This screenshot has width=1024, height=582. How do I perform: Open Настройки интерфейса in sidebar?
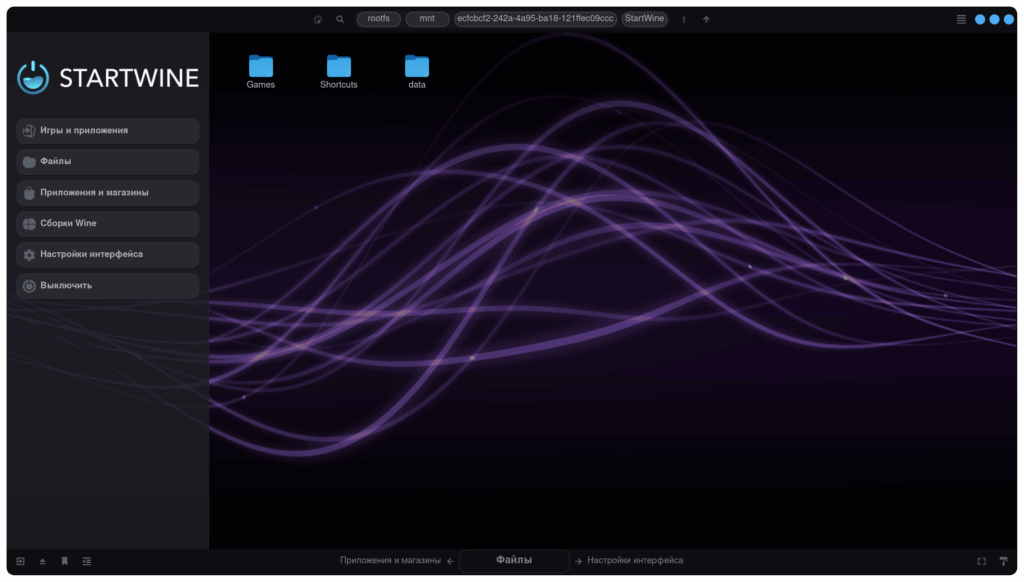point(108,255)
